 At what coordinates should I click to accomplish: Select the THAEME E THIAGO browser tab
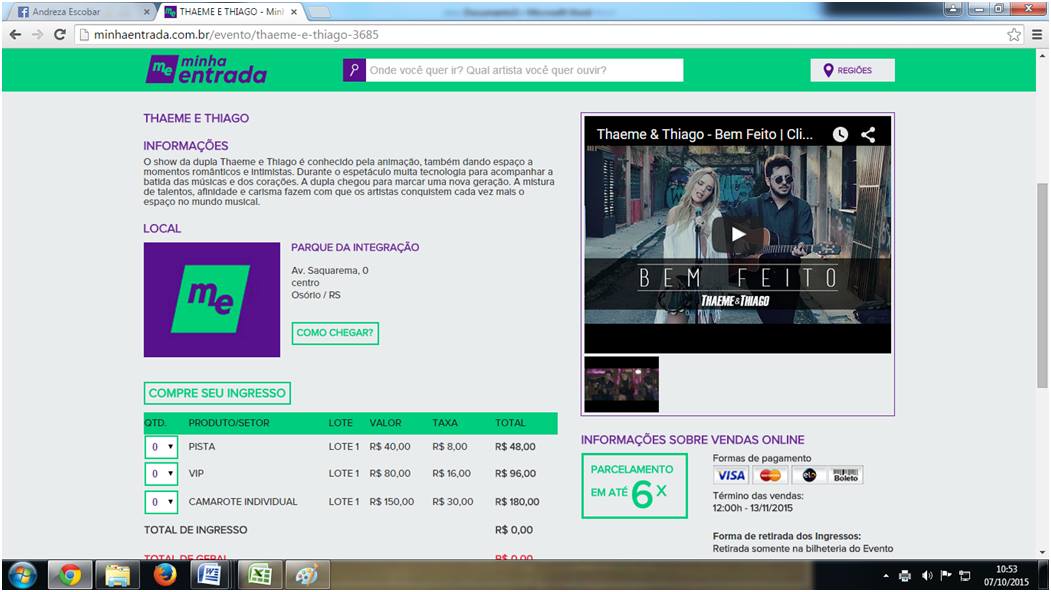coord(228,12)
